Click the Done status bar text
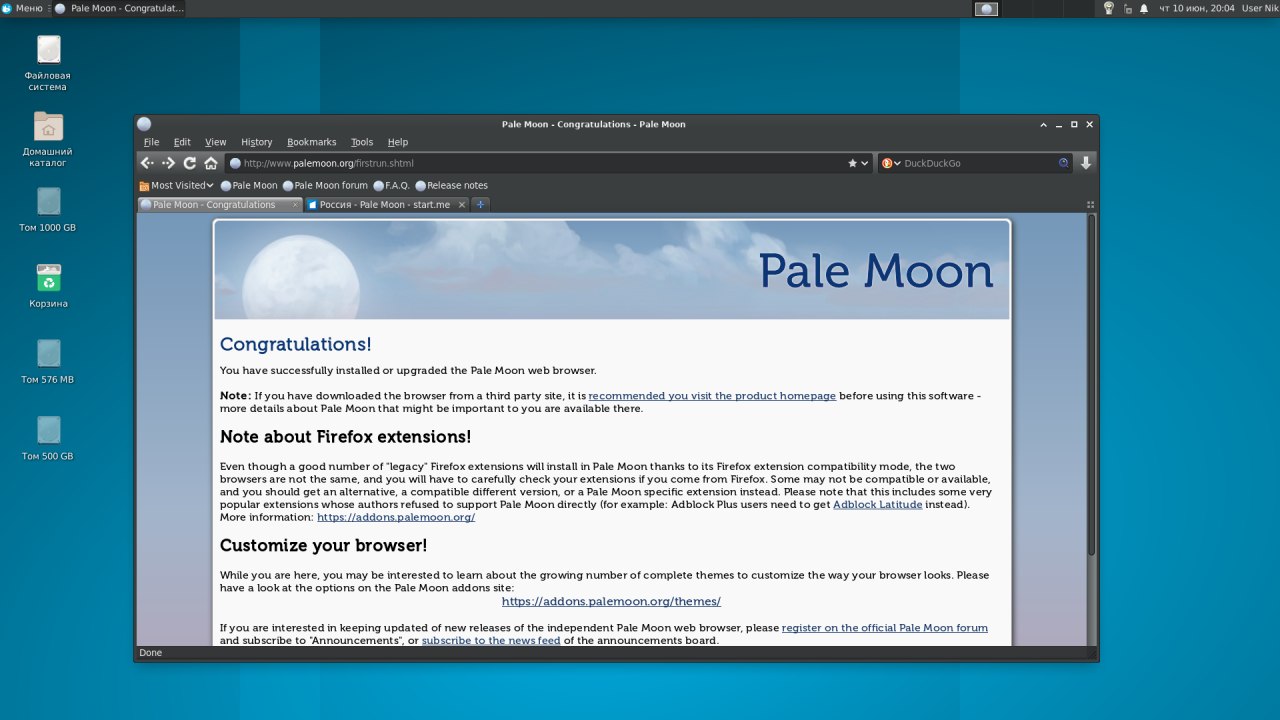The width and height of the screenshot is (1280, 720). click(150, 653)
